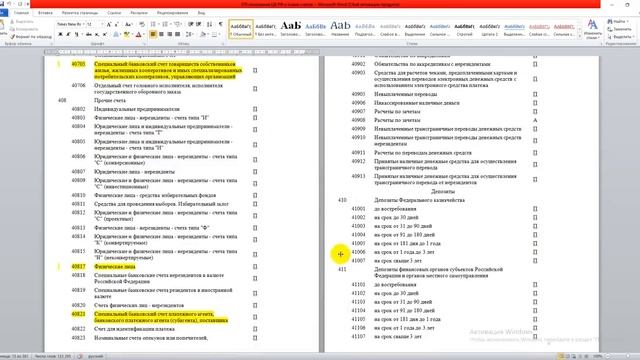The height and width of the screenshot is (360, 640).
Task: Click the Shading paint bucket icon
Action: (202, 35)
